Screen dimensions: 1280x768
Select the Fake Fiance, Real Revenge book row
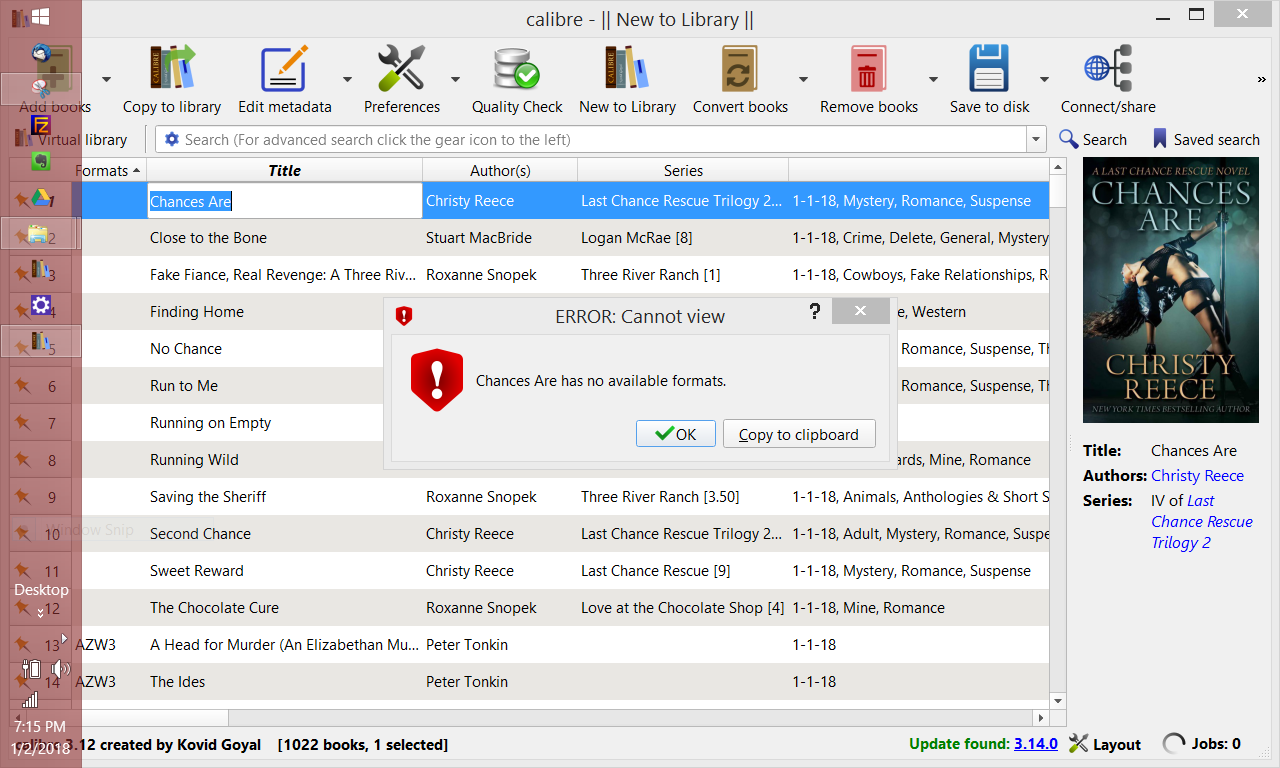pos(283,275)
